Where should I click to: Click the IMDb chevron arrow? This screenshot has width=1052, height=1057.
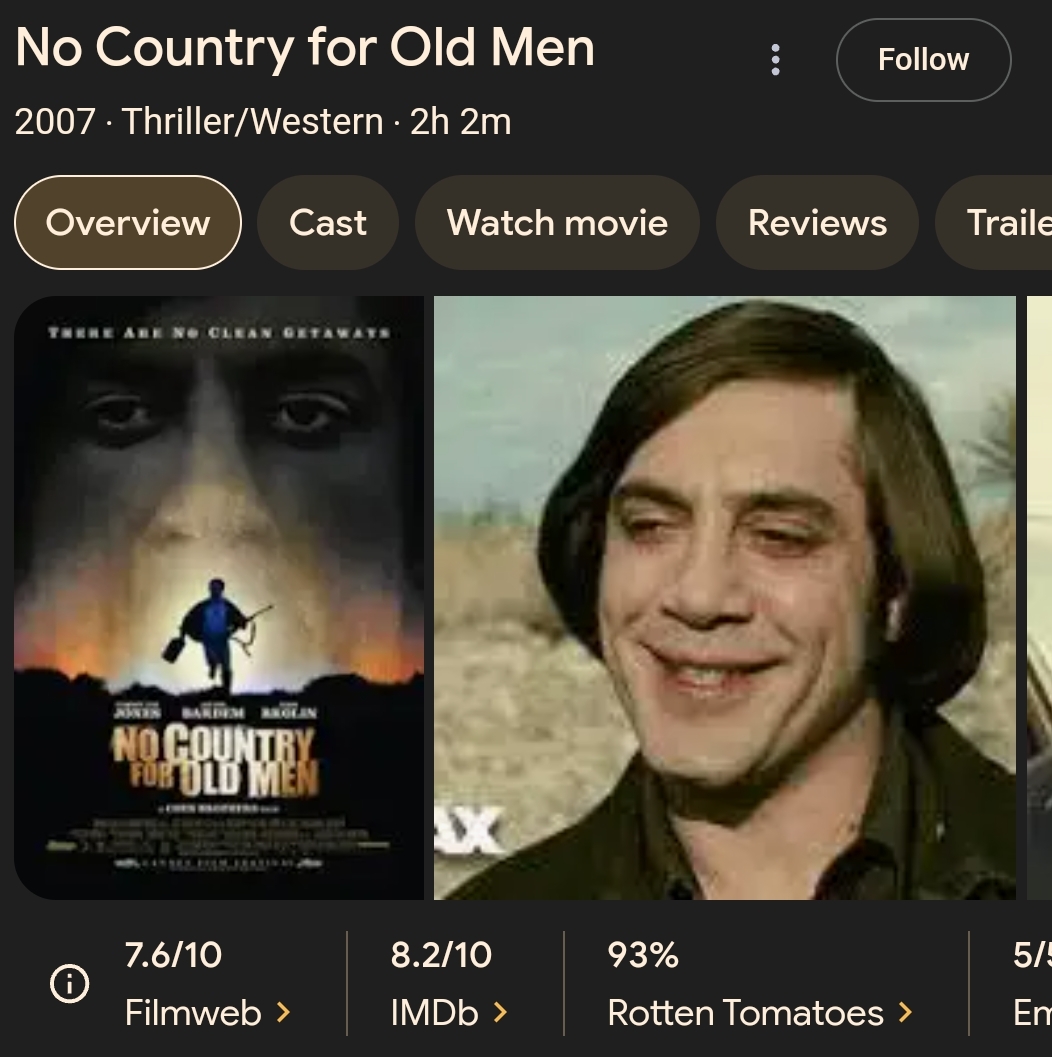point(500,1013)
